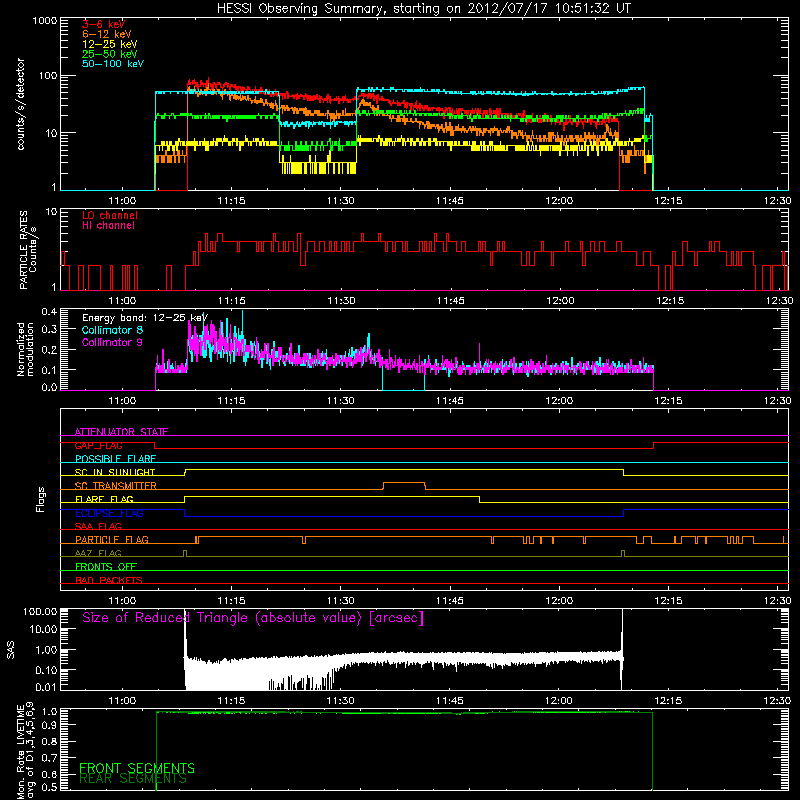This screenshot has height=800, width=800.
Task: Click the PARTICLE_FLAG label
Action: (112, 539)
